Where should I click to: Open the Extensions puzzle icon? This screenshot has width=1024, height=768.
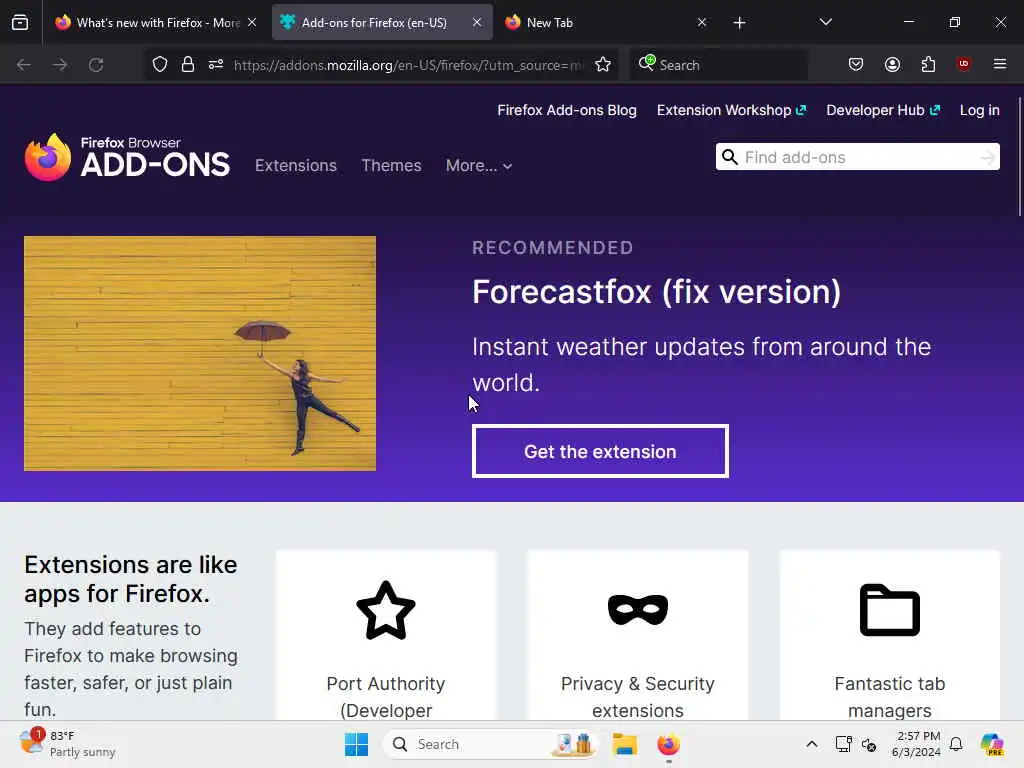[928, 65]
